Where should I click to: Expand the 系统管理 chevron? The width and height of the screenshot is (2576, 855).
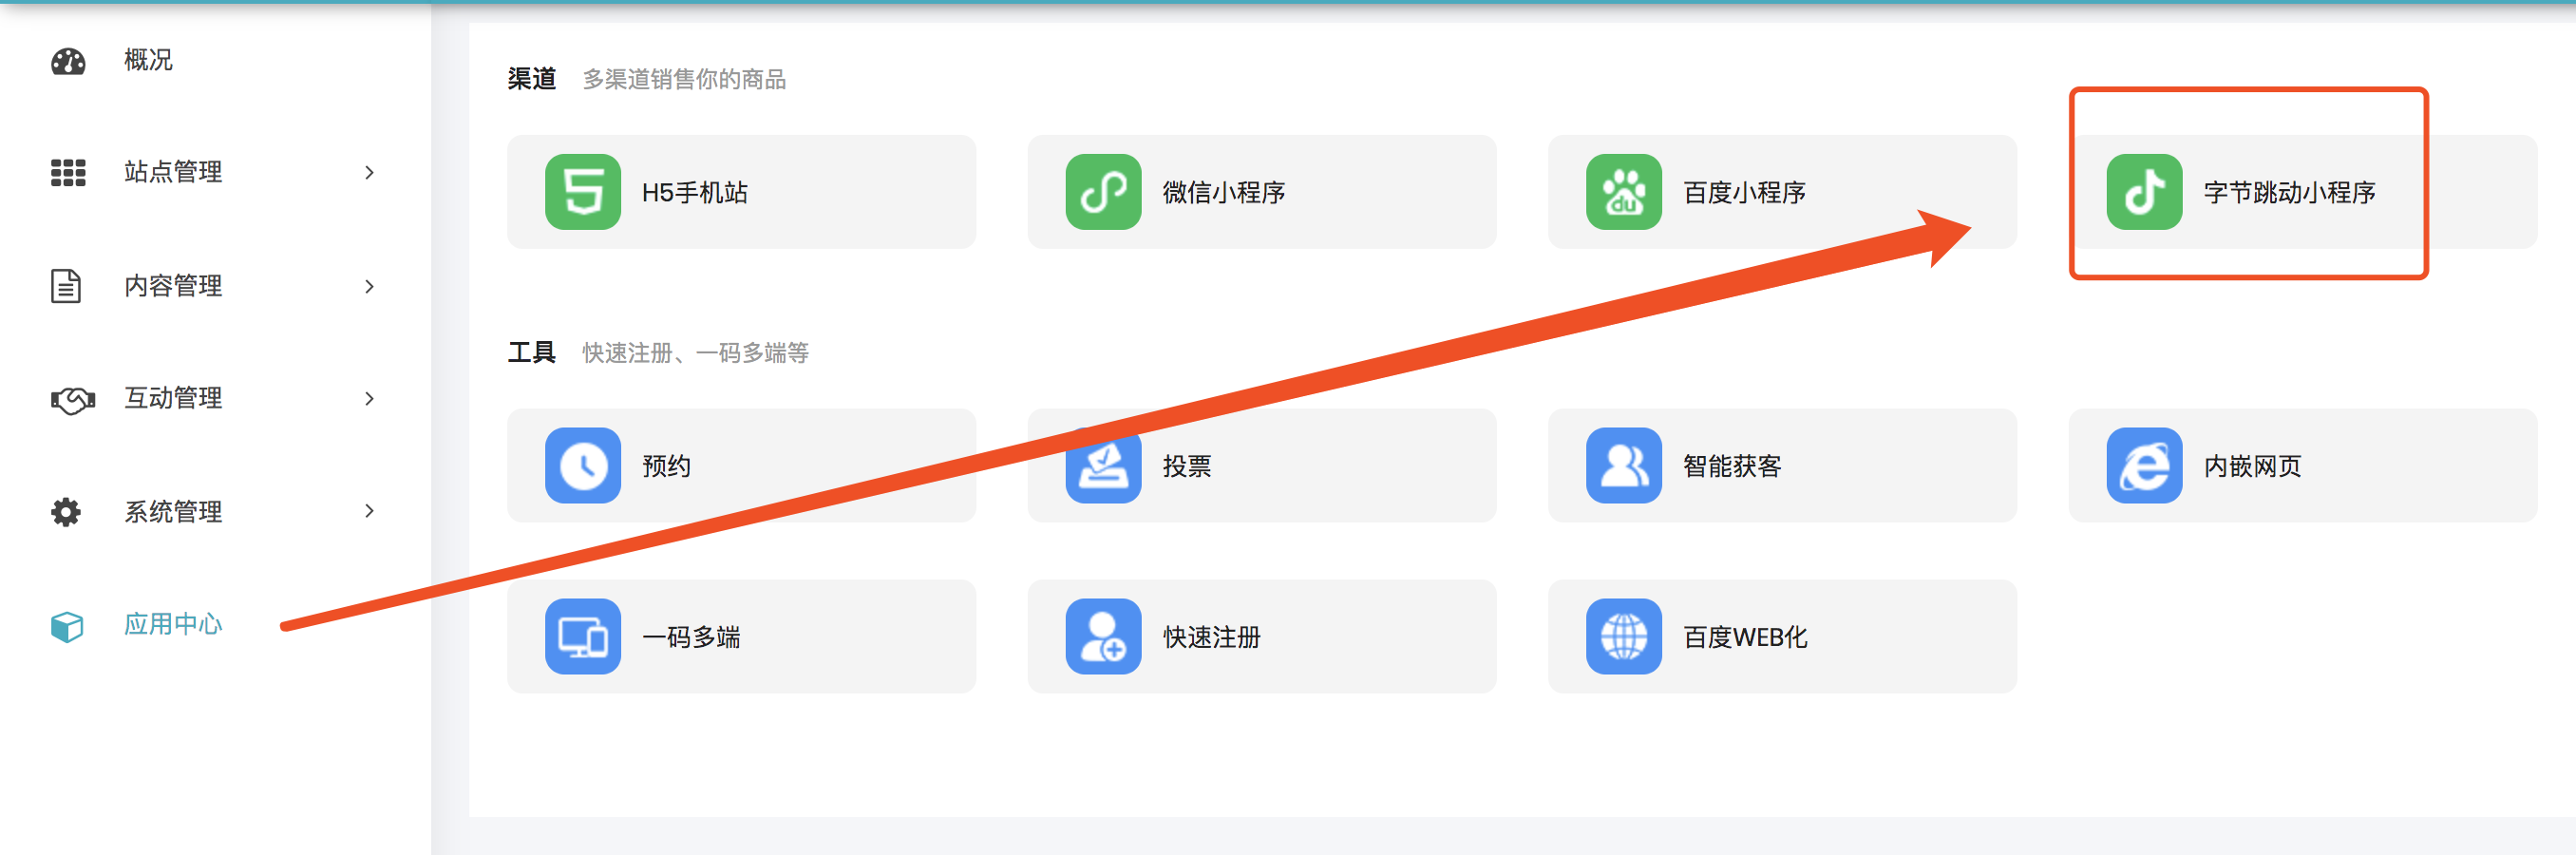tap(369, 511)
